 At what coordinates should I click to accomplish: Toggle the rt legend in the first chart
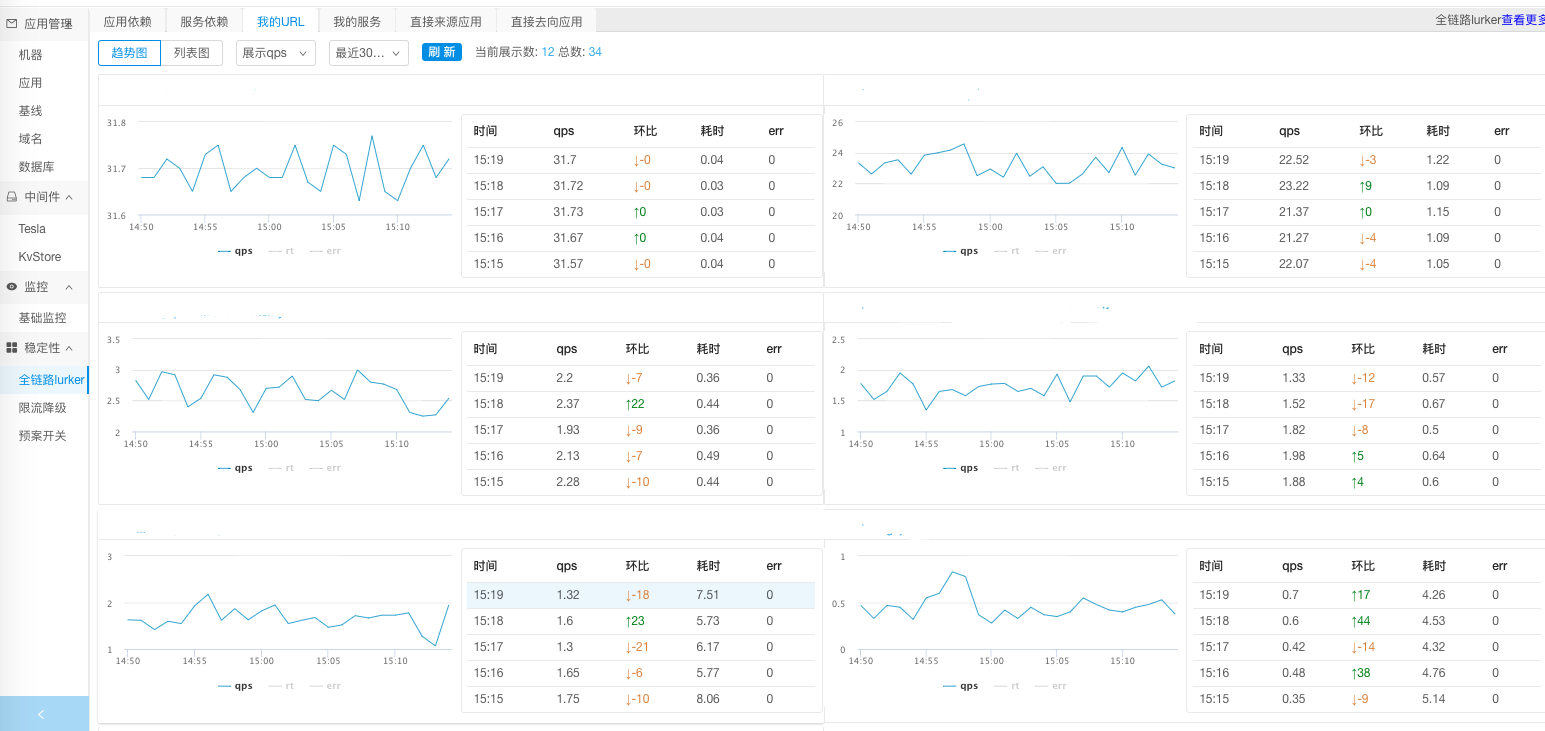pyautogui.click(x=282, y=251)
